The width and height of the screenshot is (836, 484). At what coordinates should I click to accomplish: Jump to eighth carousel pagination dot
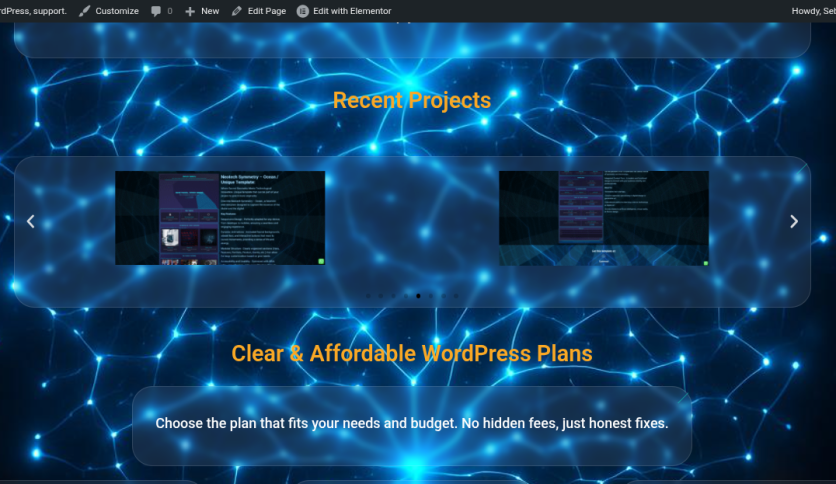[456, 296]
